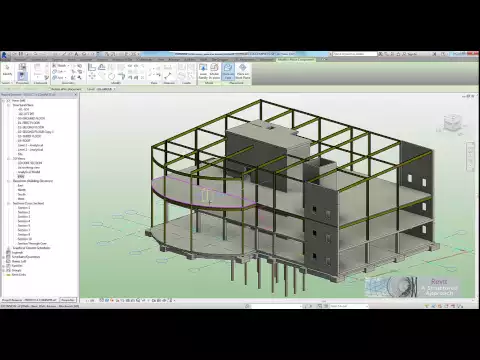
Task: Select Section 1 in Project Browser
Action: click(24, 208)
